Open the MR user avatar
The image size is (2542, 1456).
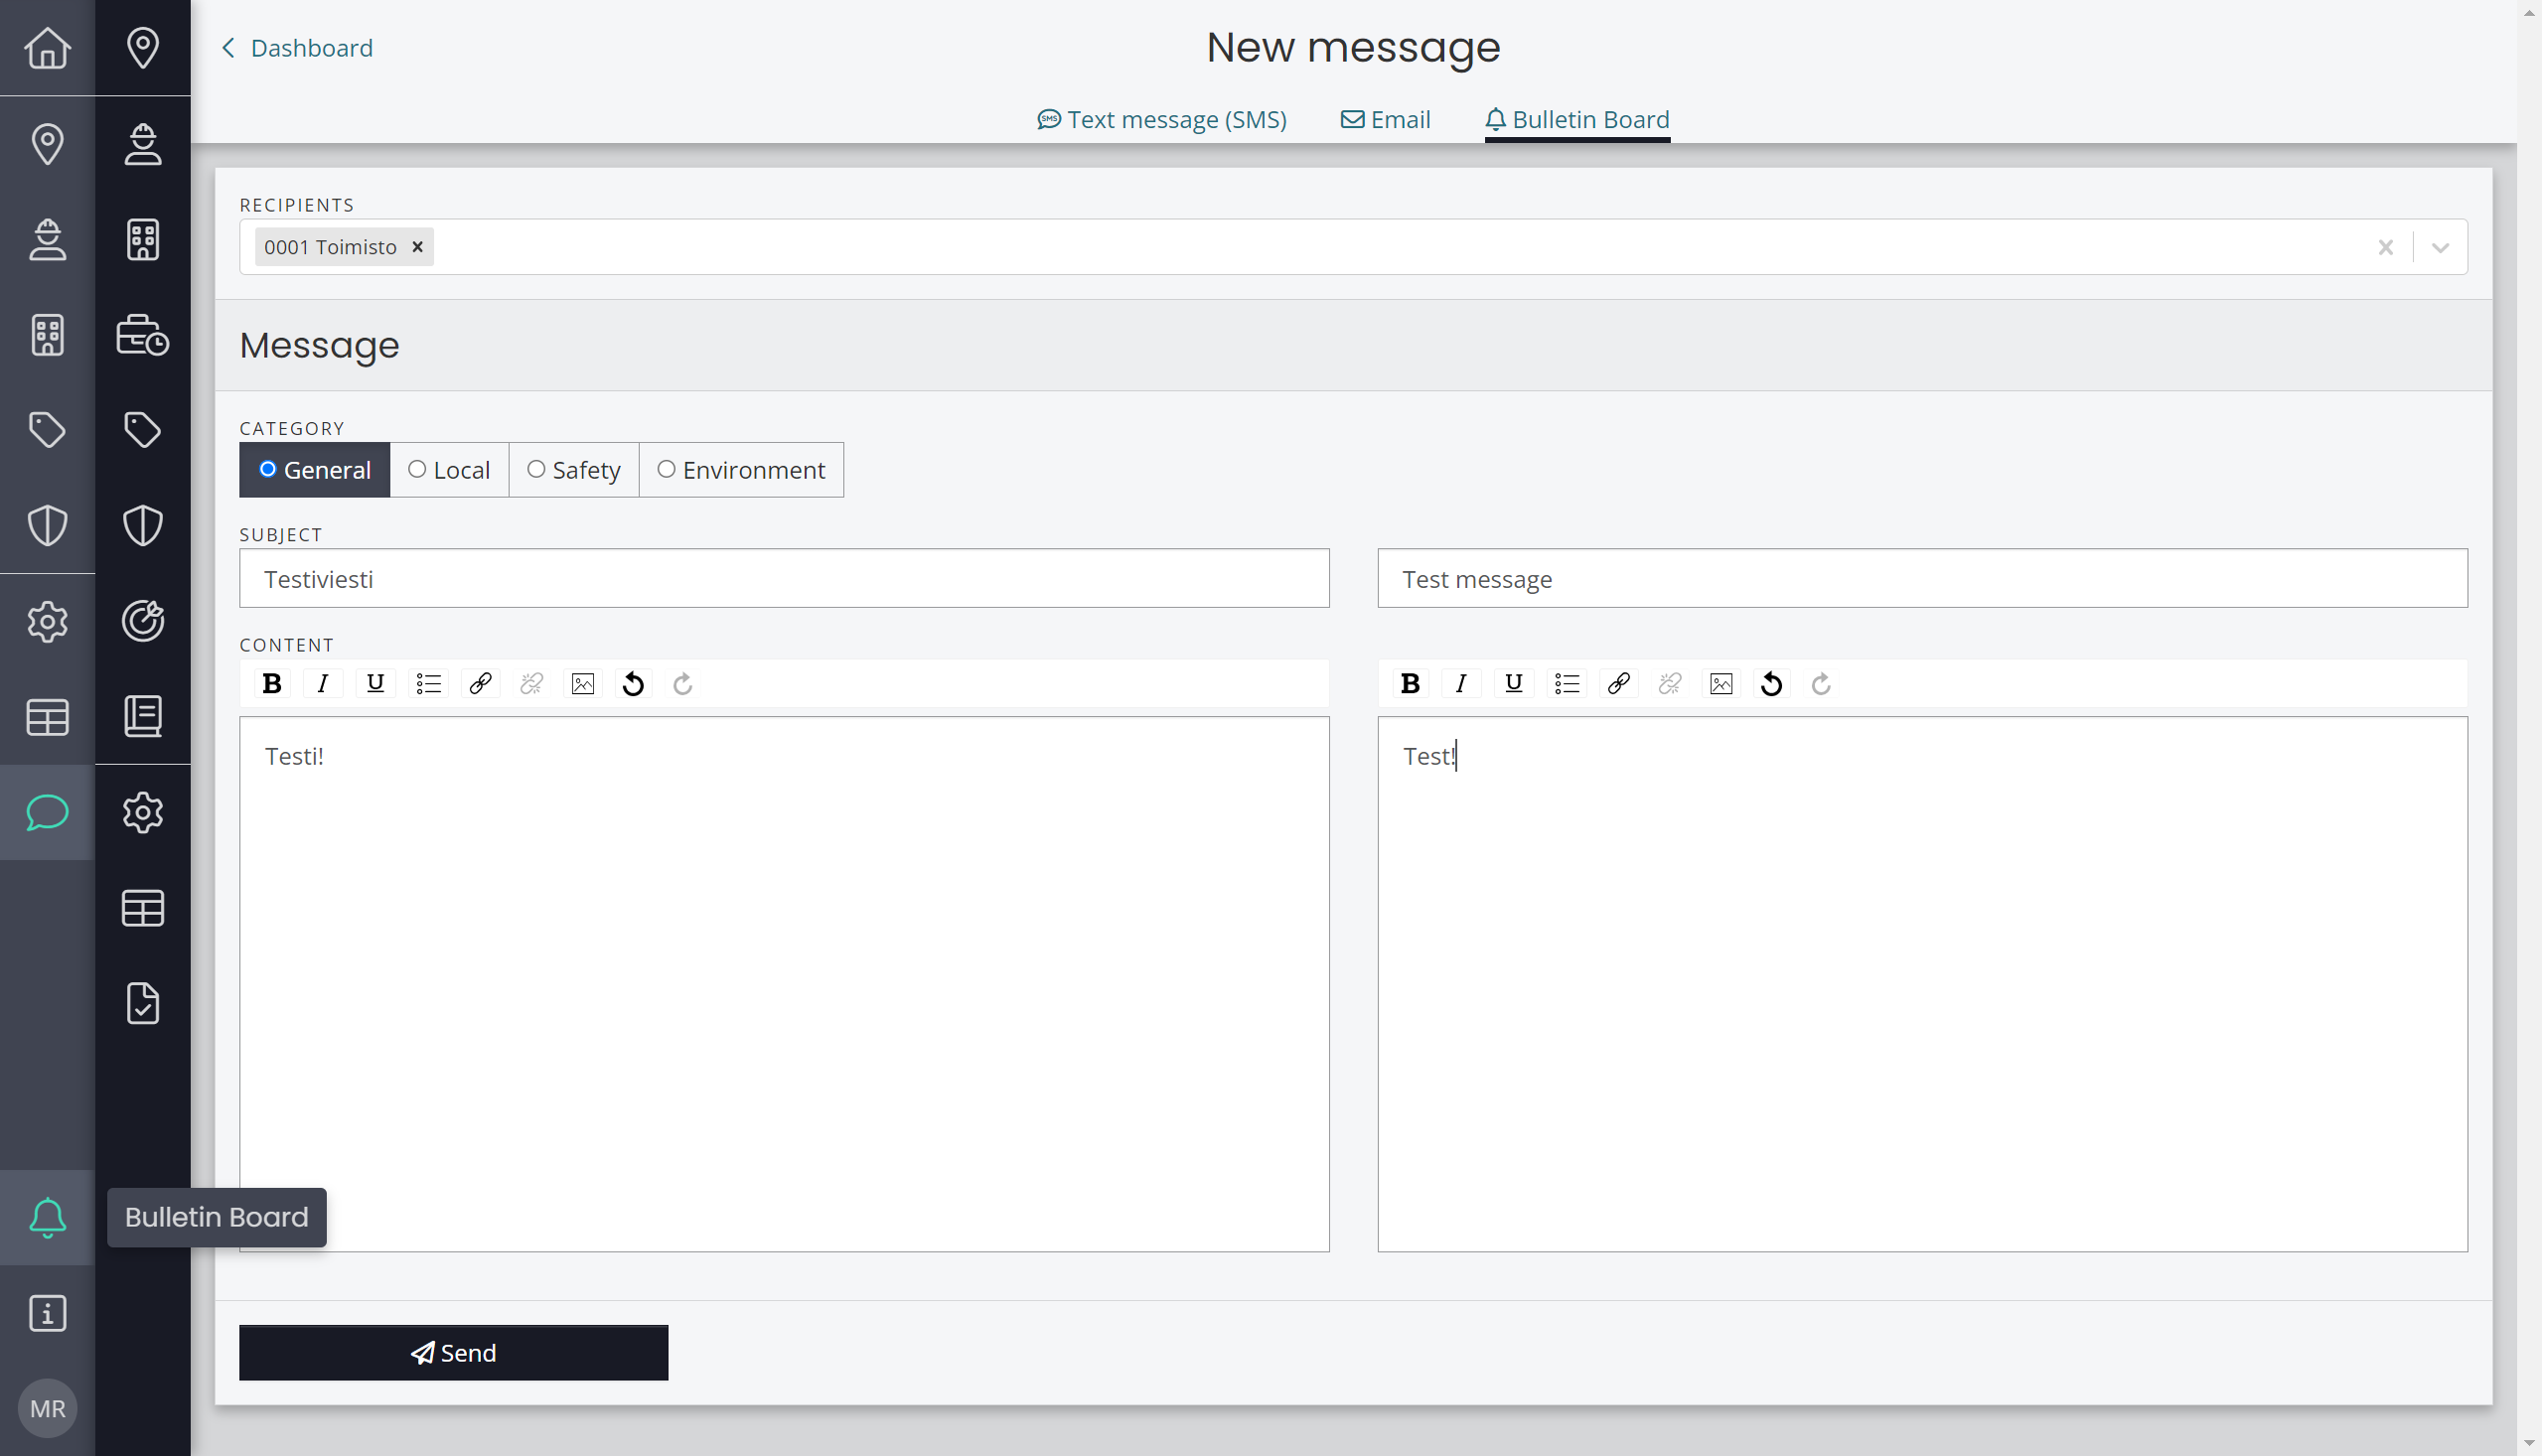click(x=47, y=1408)
